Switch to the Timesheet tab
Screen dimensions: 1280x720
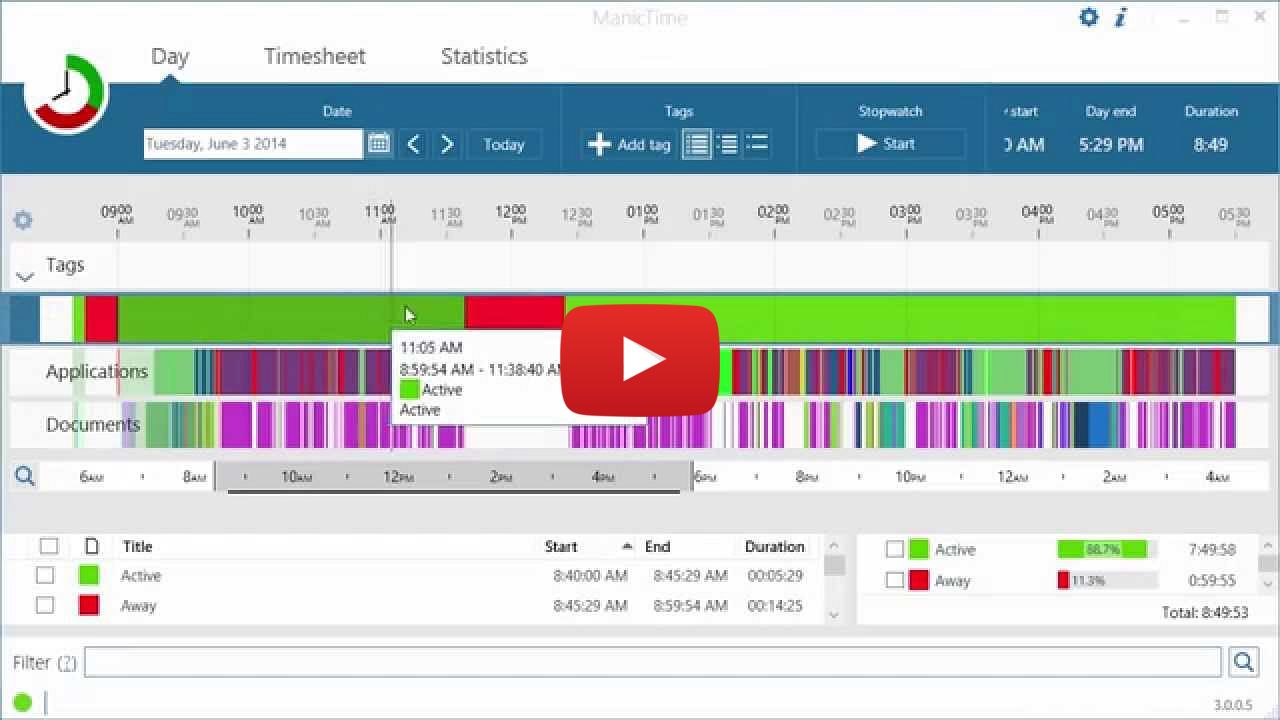pyautogui.click(x=315, y=56)
